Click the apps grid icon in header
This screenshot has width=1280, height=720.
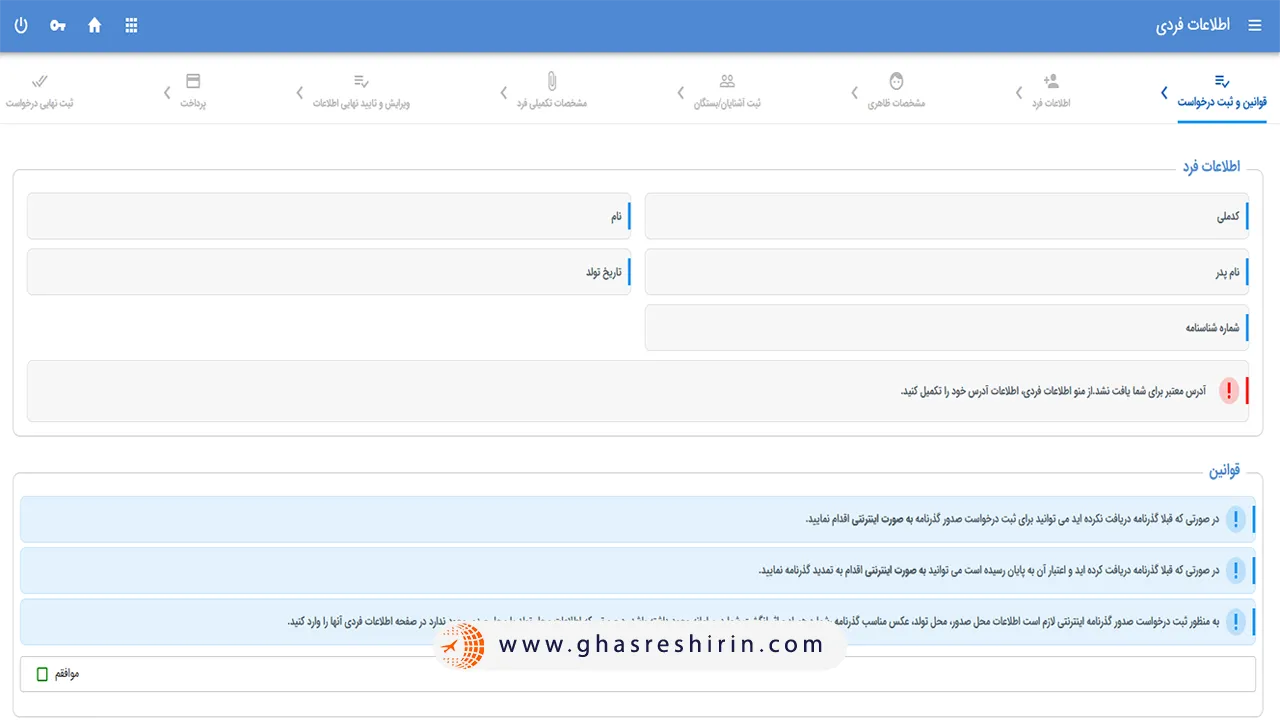pyautogui.click(x=131, y=25)
